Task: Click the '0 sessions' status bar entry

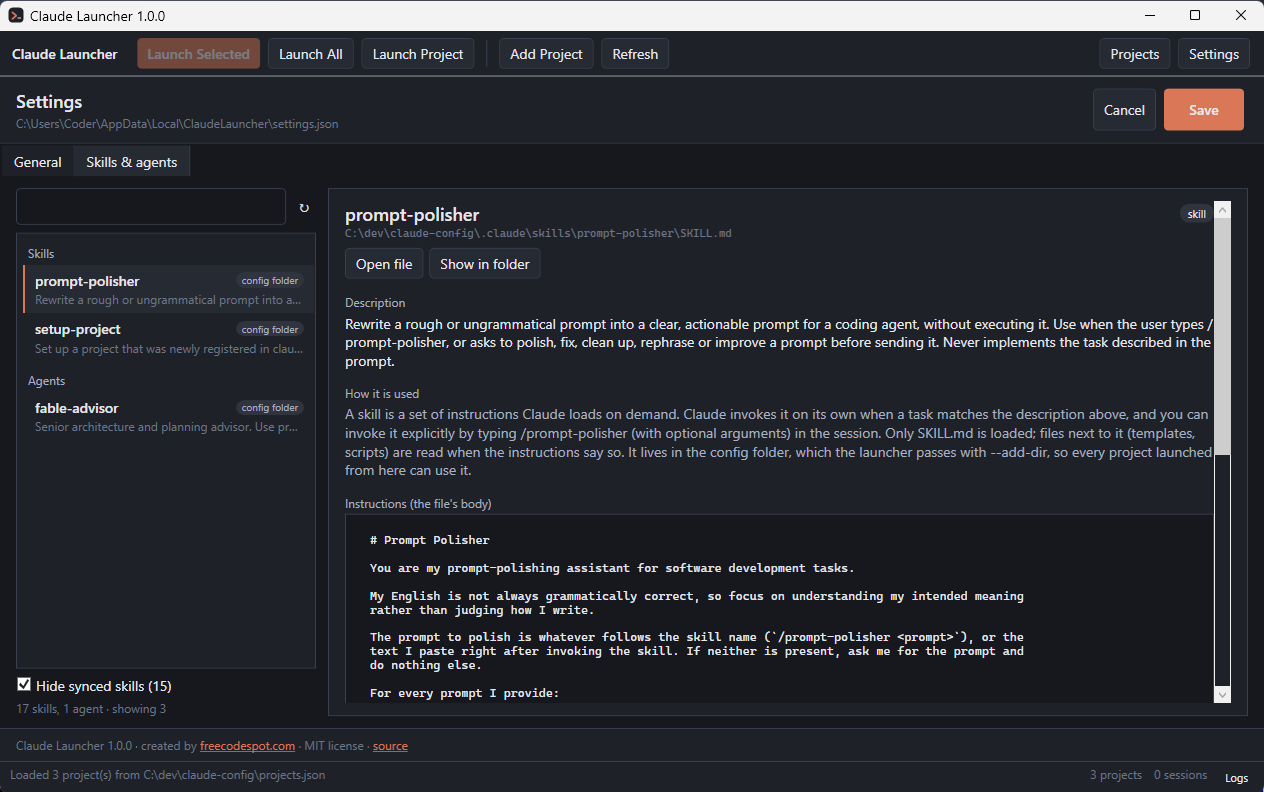Action: (x=1181, y=775)
